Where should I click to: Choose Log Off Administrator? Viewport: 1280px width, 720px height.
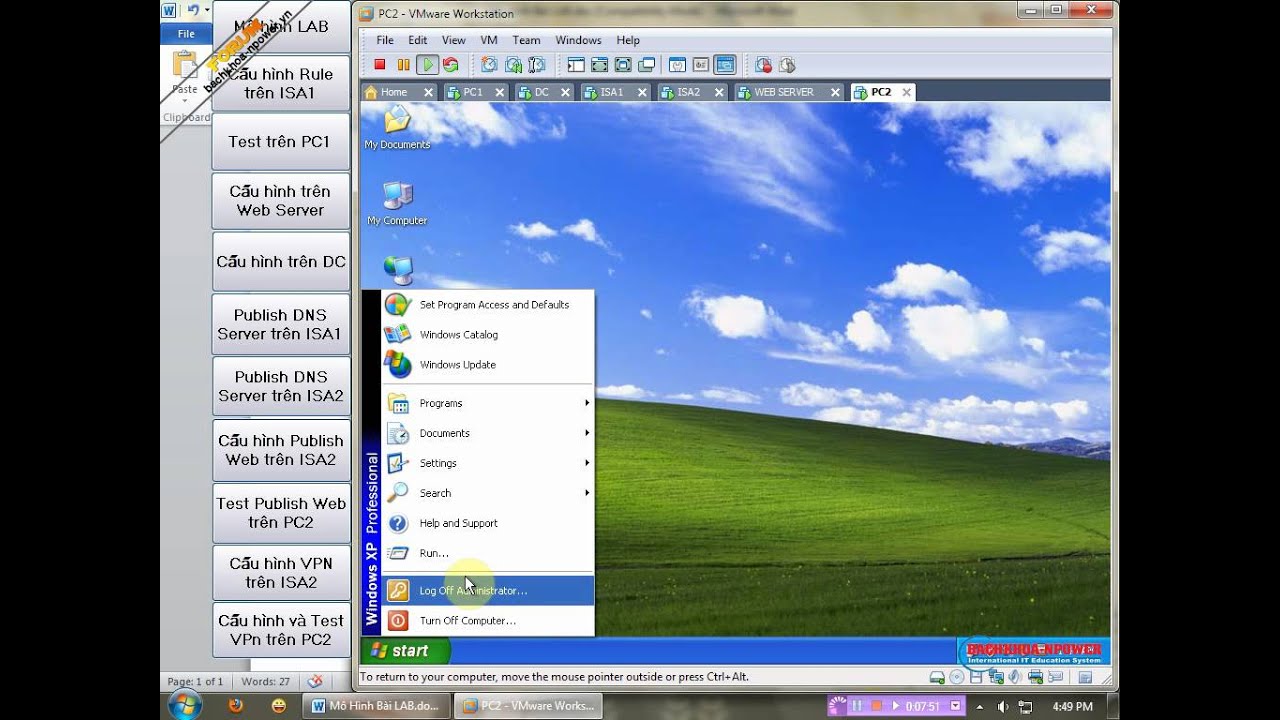pos(488,591)
